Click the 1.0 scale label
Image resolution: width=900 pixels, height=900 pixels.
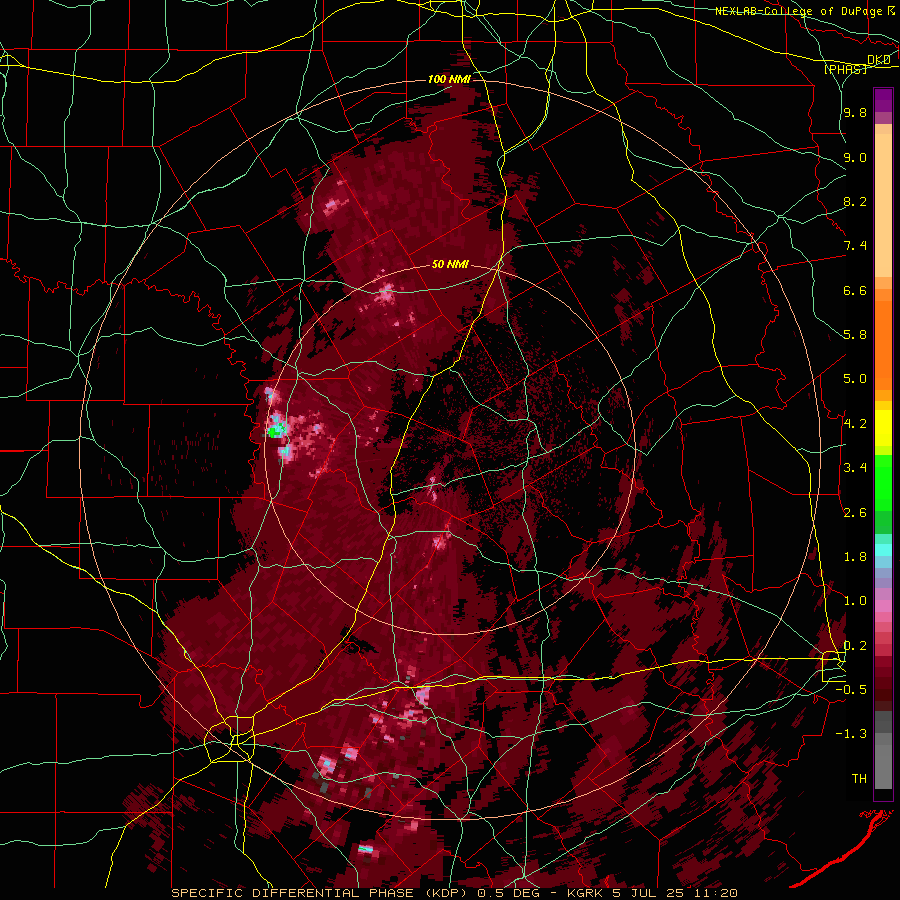[x=855, y=601]
